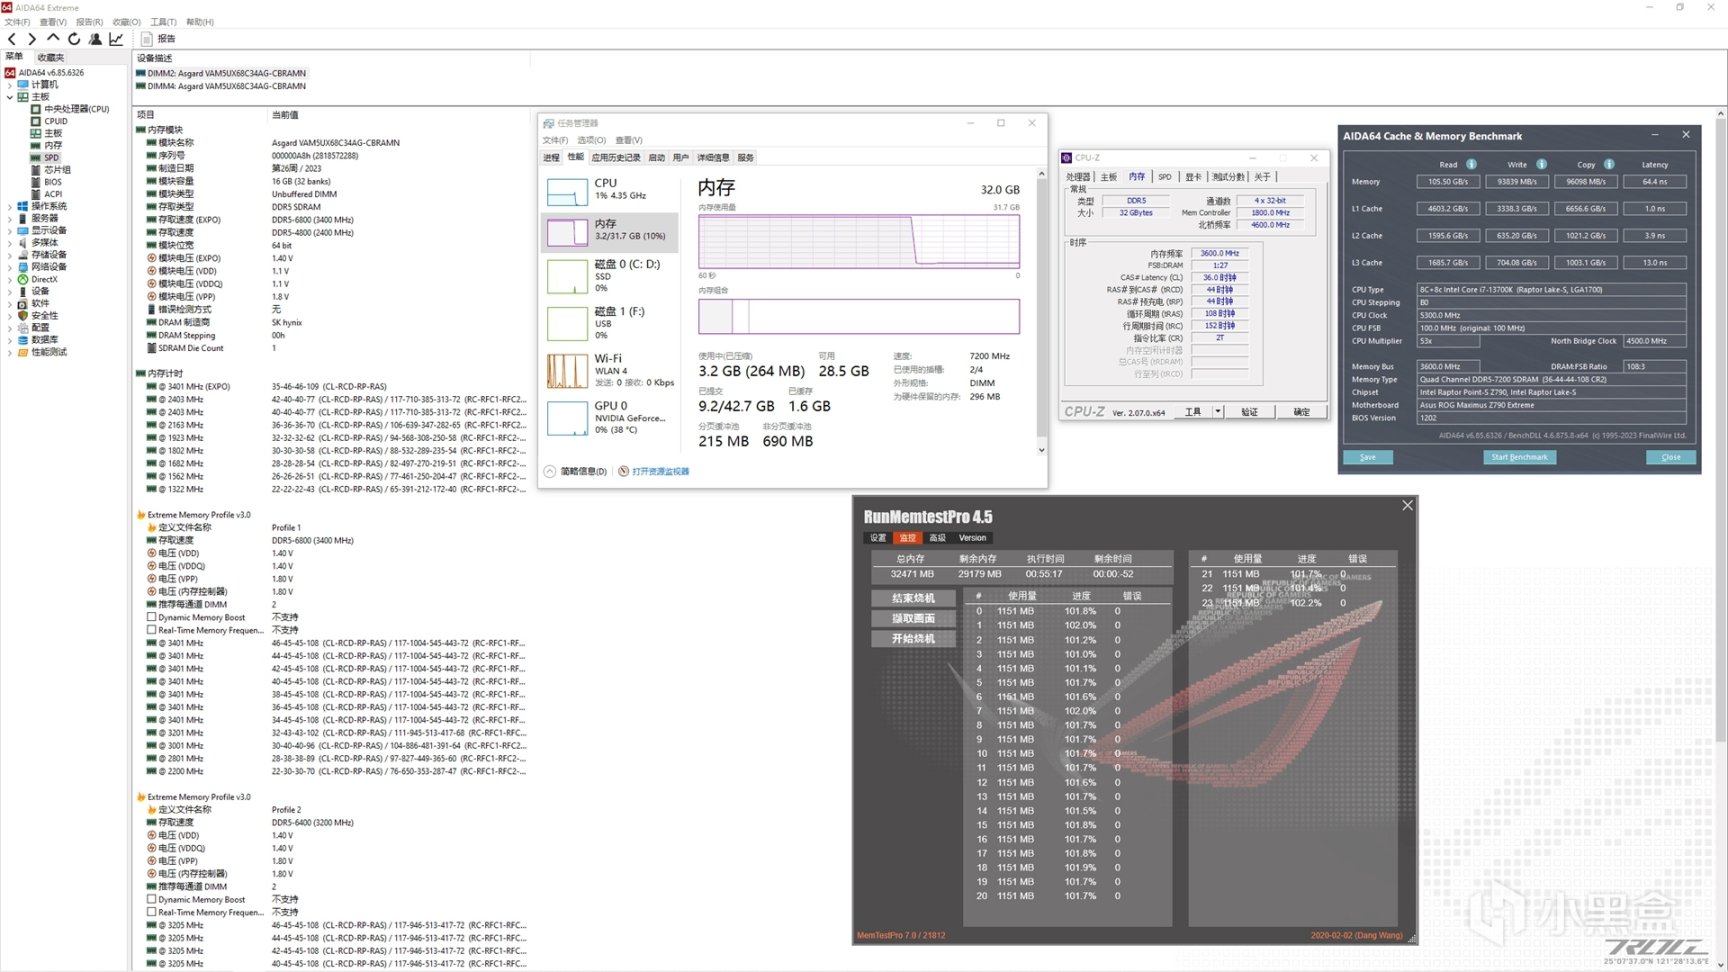Click the 简略信息 collapse arrow icon
This screenshot has width=1728, height=972.
[550, 471]
